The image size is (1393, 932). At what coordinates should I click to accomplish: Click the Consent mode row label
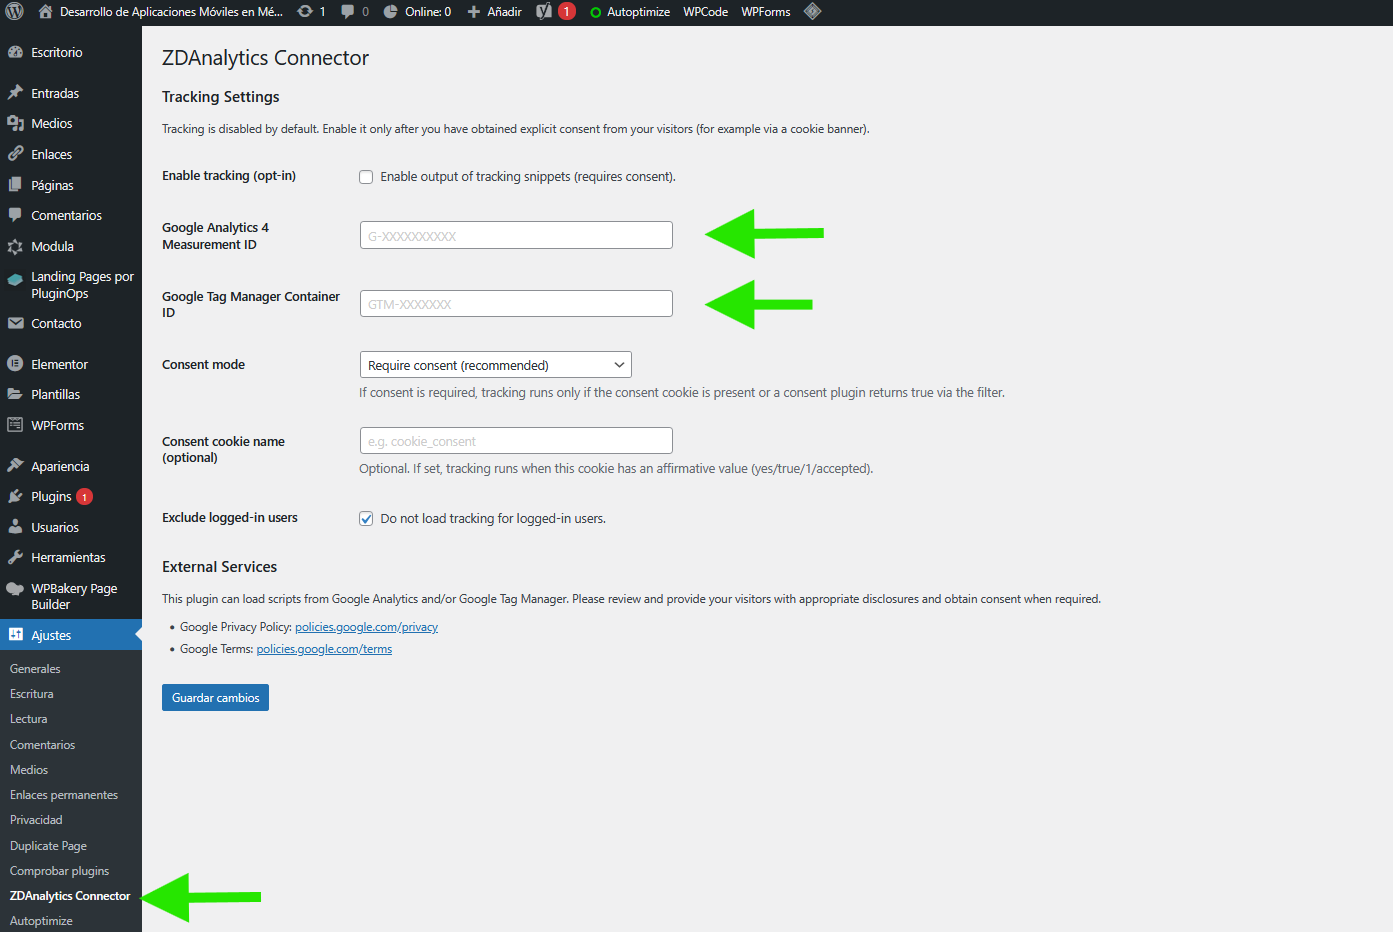click(203, 365)
